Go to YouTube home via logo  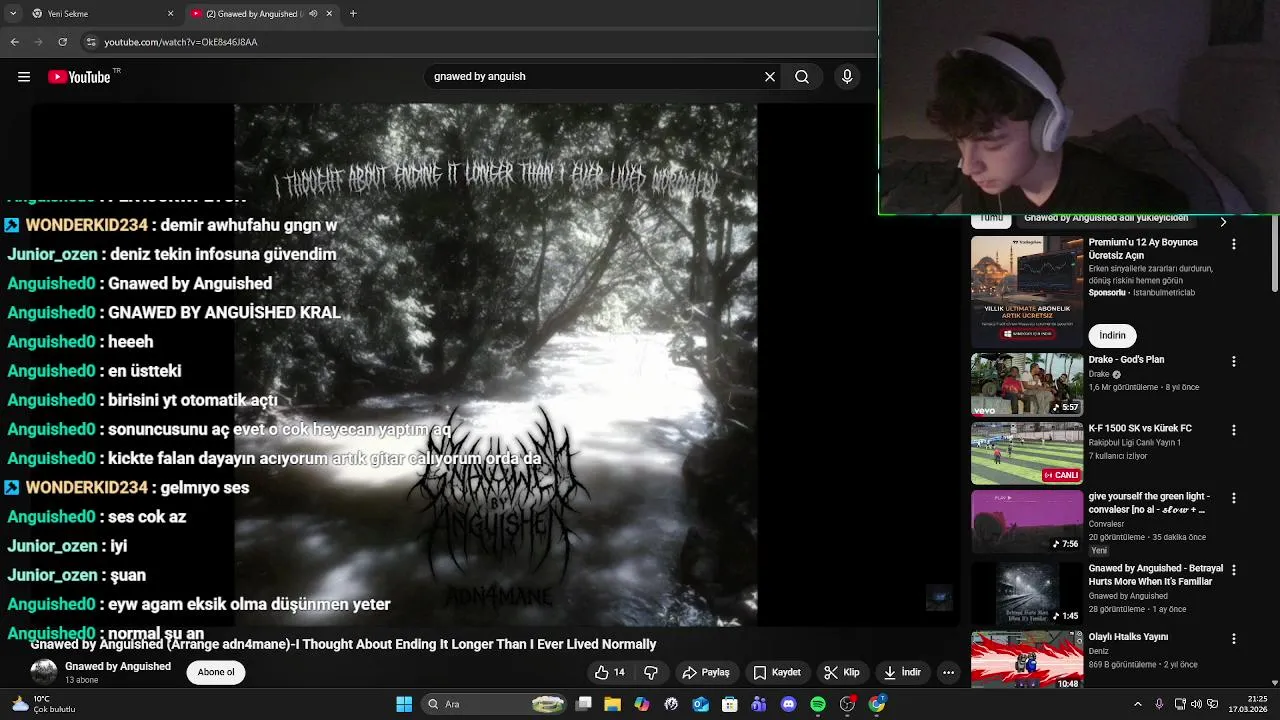click(x=80, y=77)
